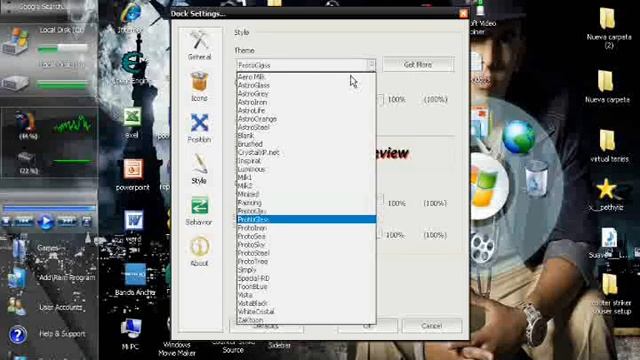Pick the Milk2 theme
The height and width of the screenshot is (360, 640).
[x=306, y=186]
